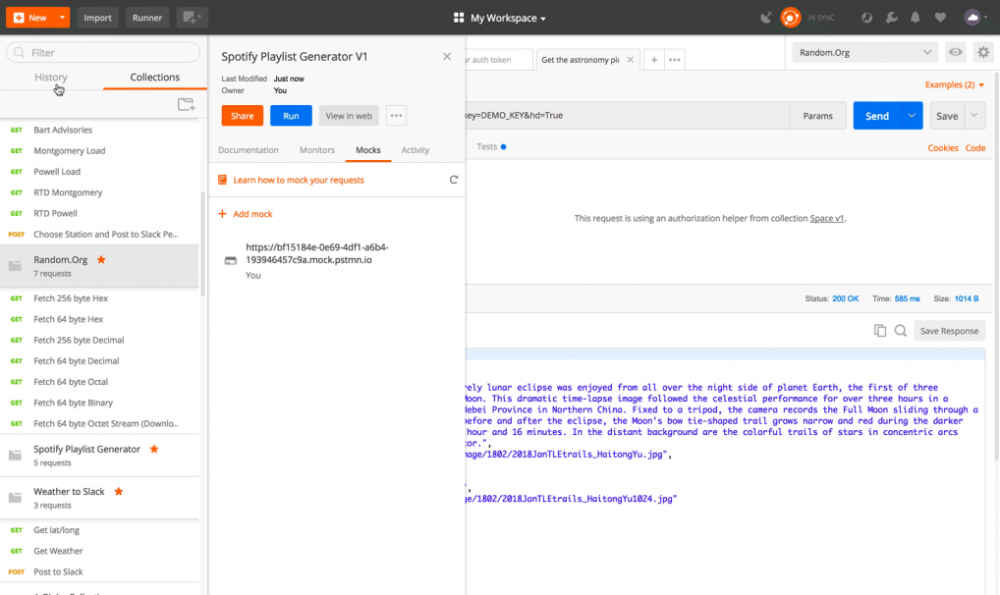
Task: Open the wrench settings icon
Action: click(891, 18)
